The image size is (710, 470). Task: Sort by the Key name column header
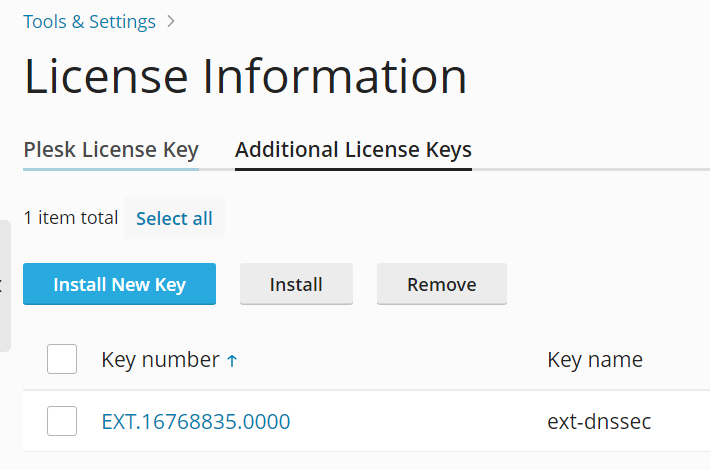pyautogui.click(x=595, y=360)
